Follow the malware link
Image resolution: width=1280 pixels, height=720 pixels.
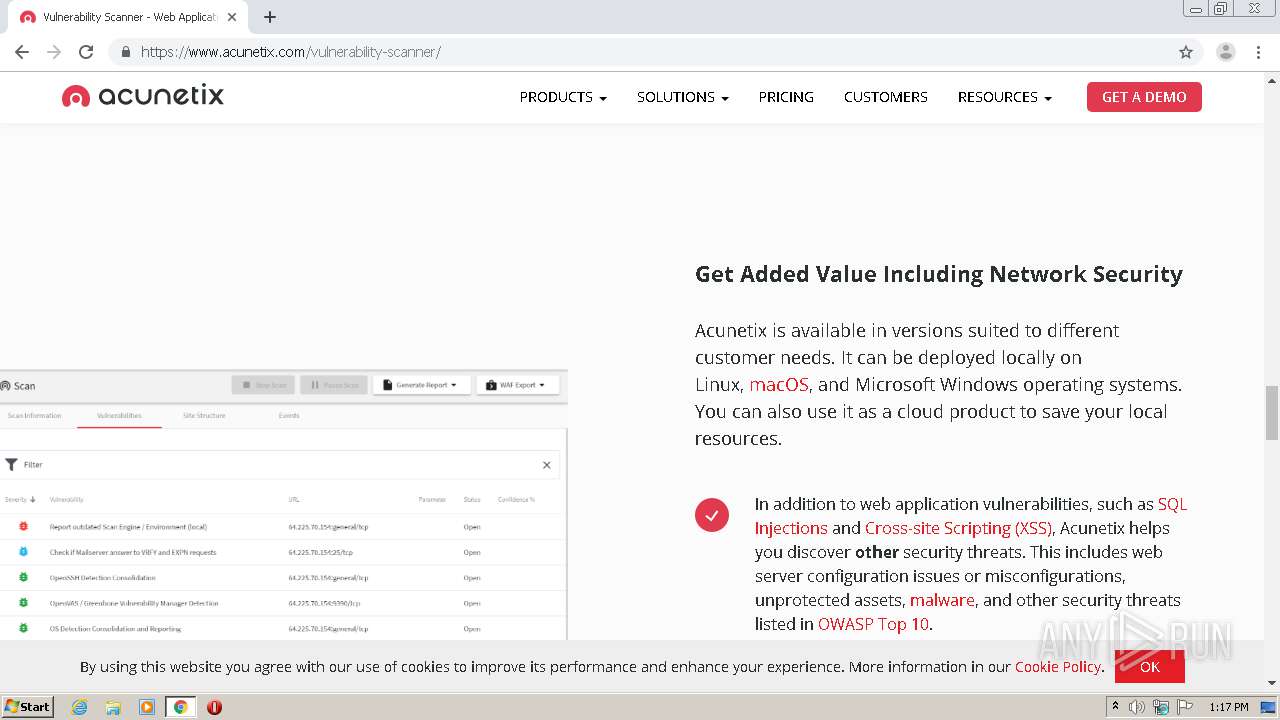pos(942,600)
